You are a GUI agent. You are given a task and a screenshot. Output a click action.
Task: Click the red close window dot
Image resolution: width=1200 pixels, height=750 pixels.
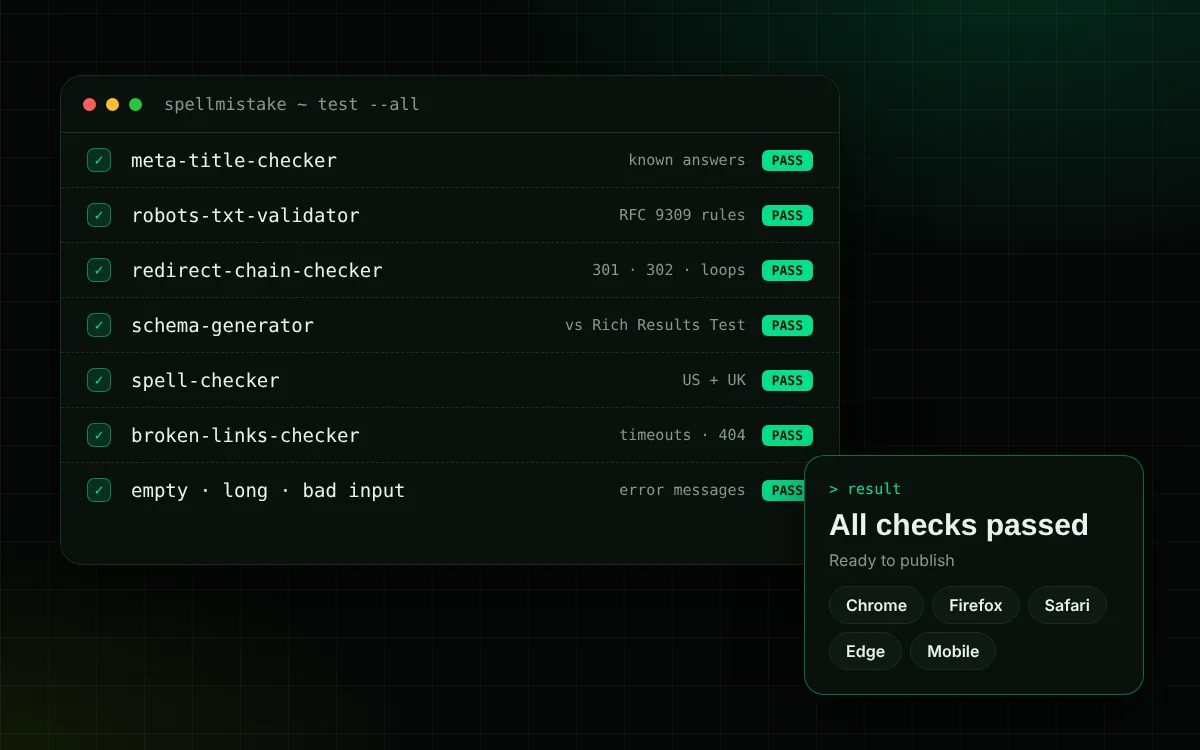pos(90,104)
